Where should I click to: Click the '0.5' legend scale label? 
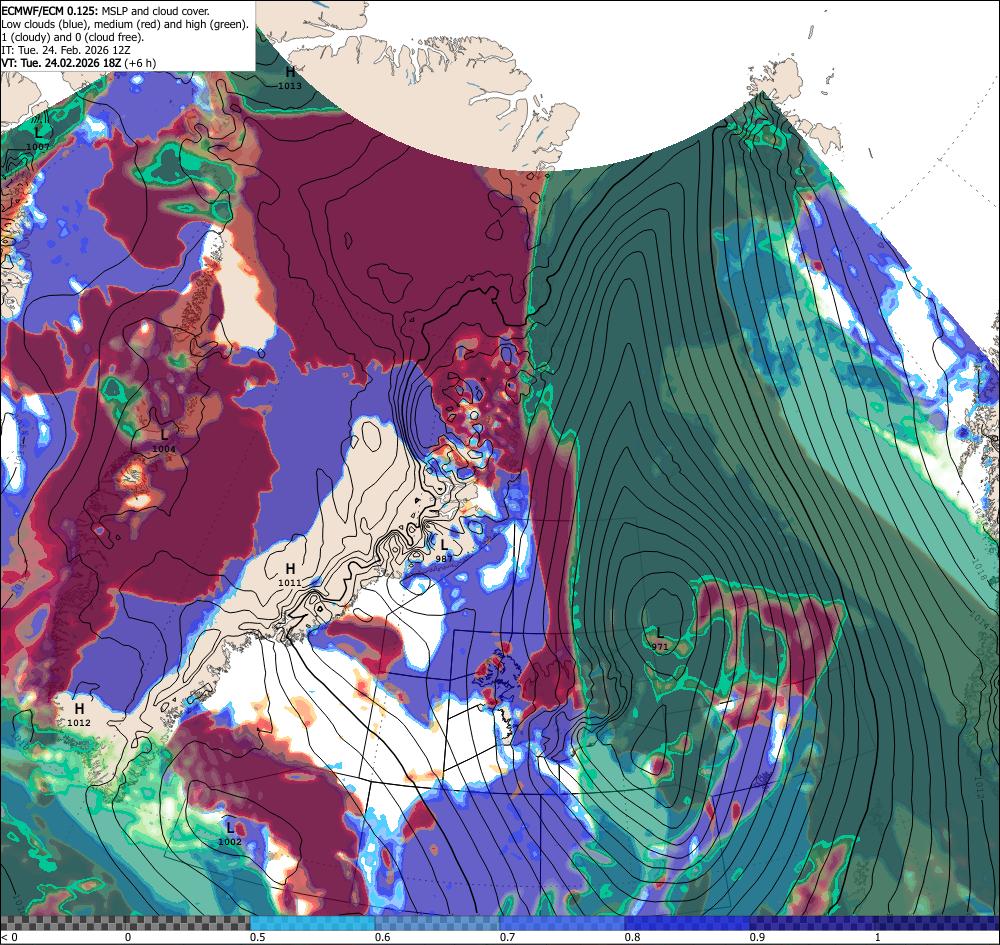258,937
